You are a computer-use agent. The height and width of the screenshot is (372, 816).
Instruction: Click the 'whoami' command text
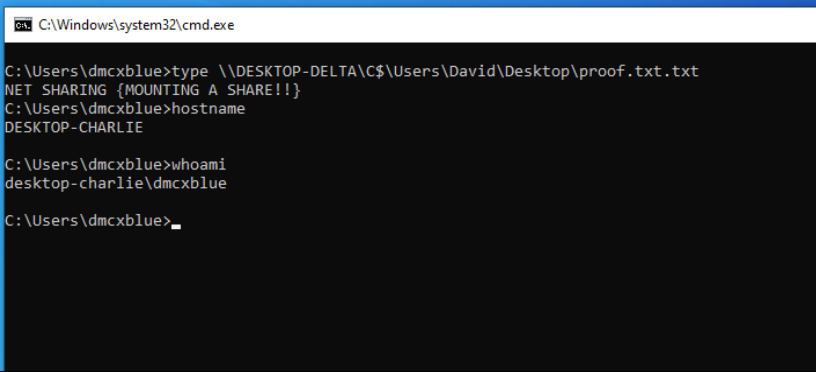[x=199, y=165]
